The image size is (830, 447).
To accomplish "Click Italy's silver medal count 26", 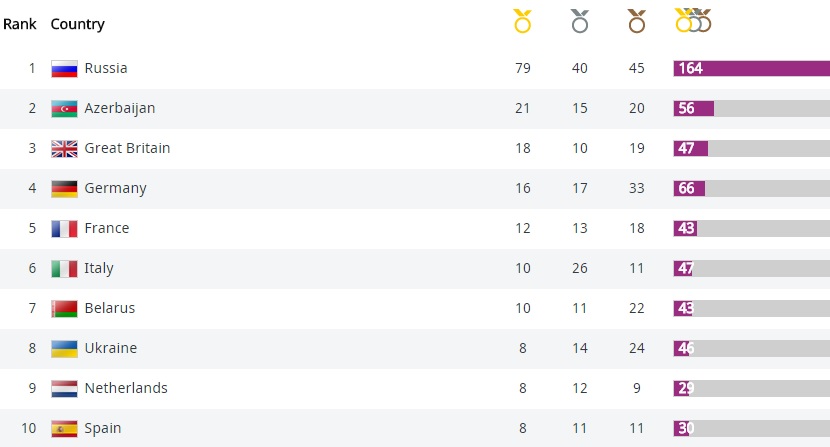I will tap(580, 268).
